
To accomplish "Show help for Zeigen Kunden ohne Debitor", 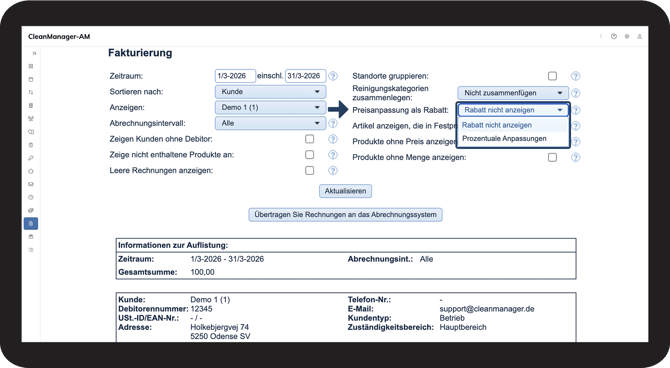I will point(333,139).
